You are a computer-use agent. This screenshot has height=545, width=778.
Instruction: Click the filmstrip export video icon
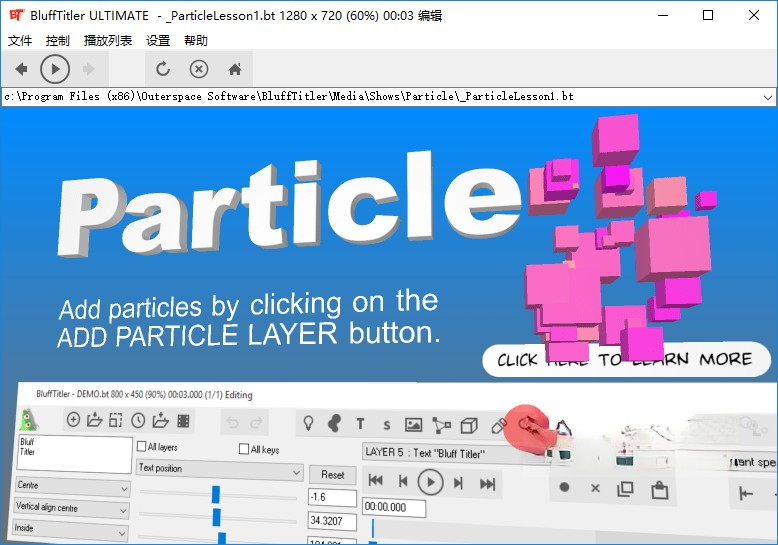coord(184,421)
